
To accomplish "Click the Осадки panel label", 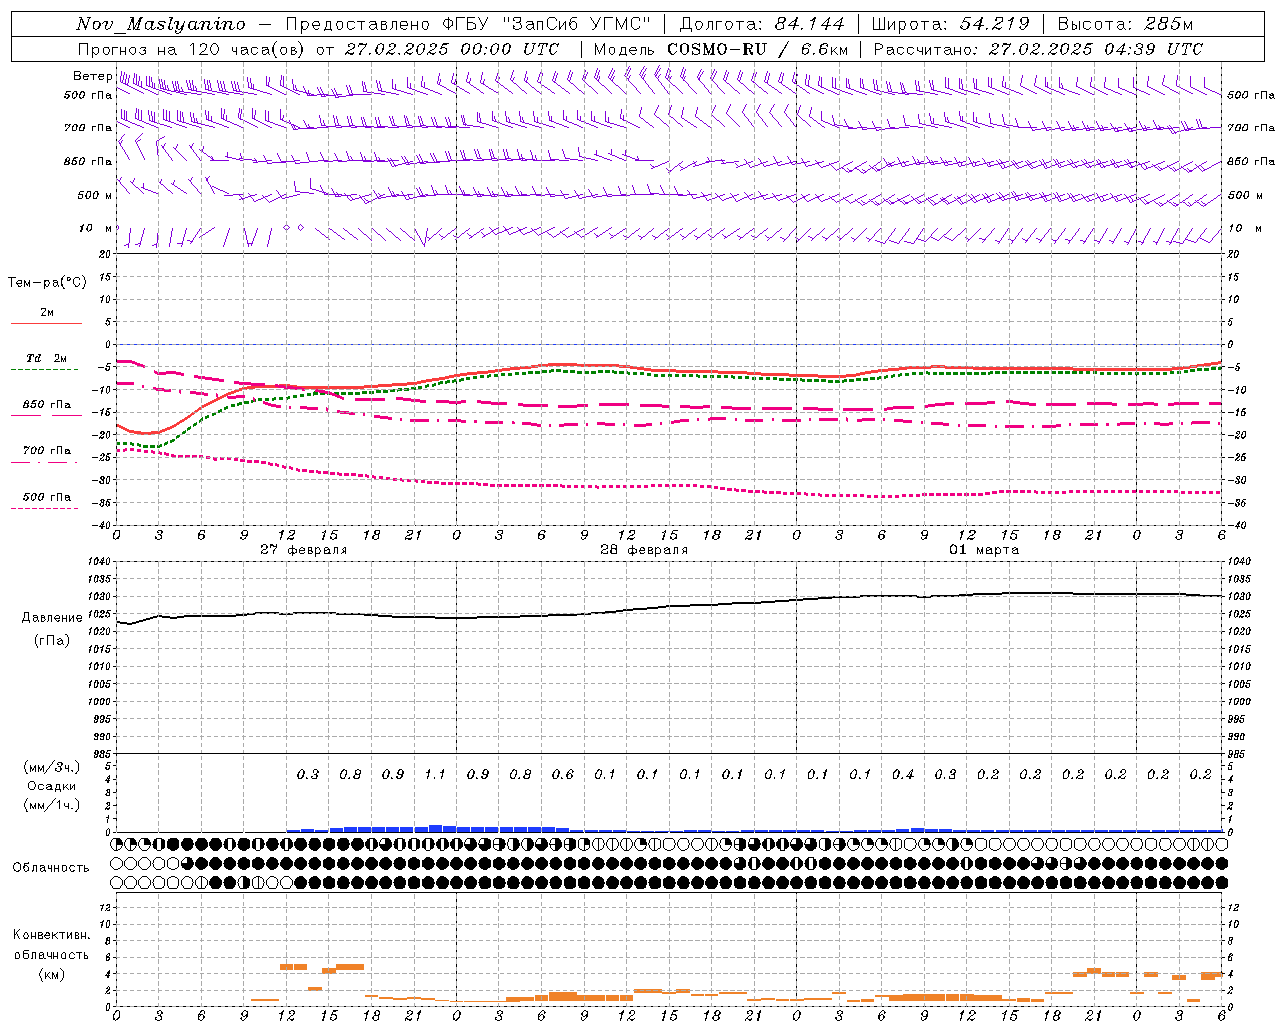I will [x=51, y=786].
